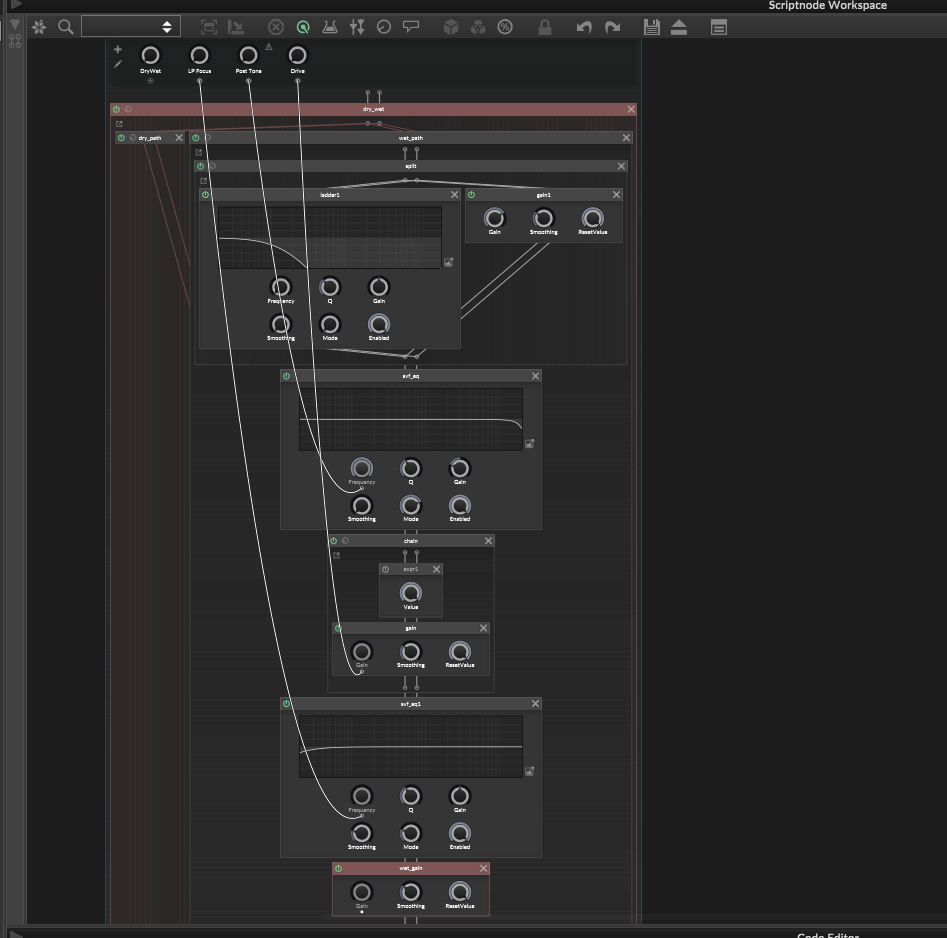Select the wet_path container title bar
Screen dimensions: 947x938
coord(410,138)
